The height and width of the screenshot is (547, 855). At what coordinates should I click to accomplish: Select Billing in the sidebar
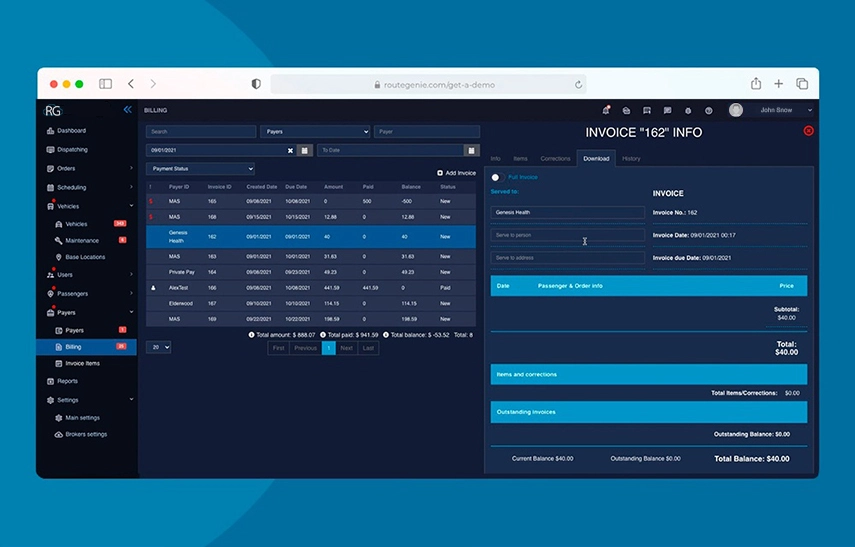pyautogui.click(x=86, y=347)
